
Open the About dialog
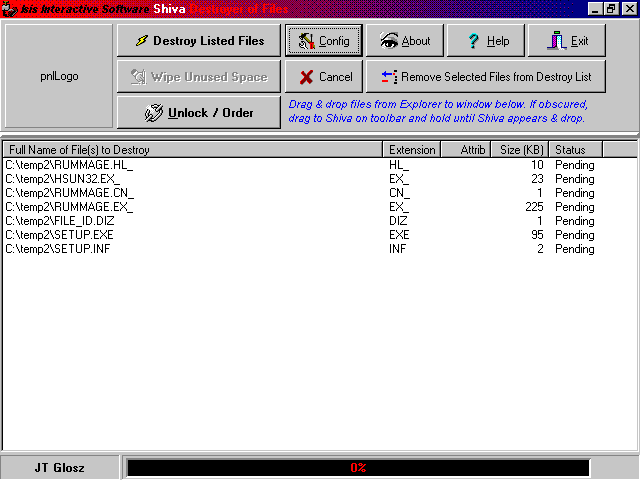click(405, 41)
